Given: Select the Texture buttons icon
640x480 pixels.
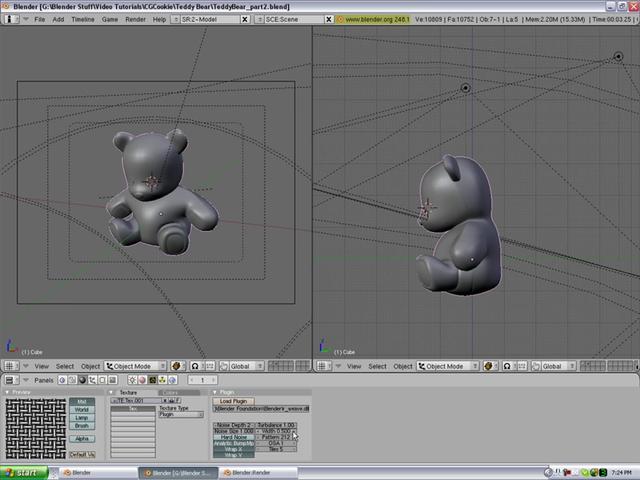Looking at the screenshot, I should (152, 380).
